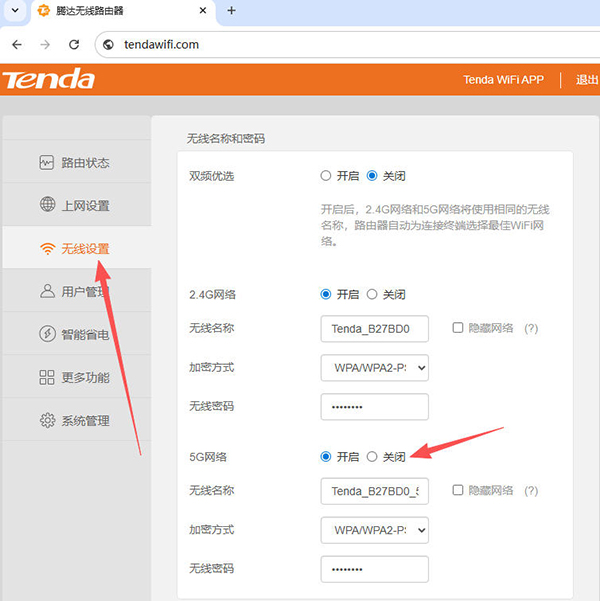Screen dimensions: 600x601
Task: Open 5G 加密方式 WPA/WPA2 dropdown
Action: [x=375, y=530]
